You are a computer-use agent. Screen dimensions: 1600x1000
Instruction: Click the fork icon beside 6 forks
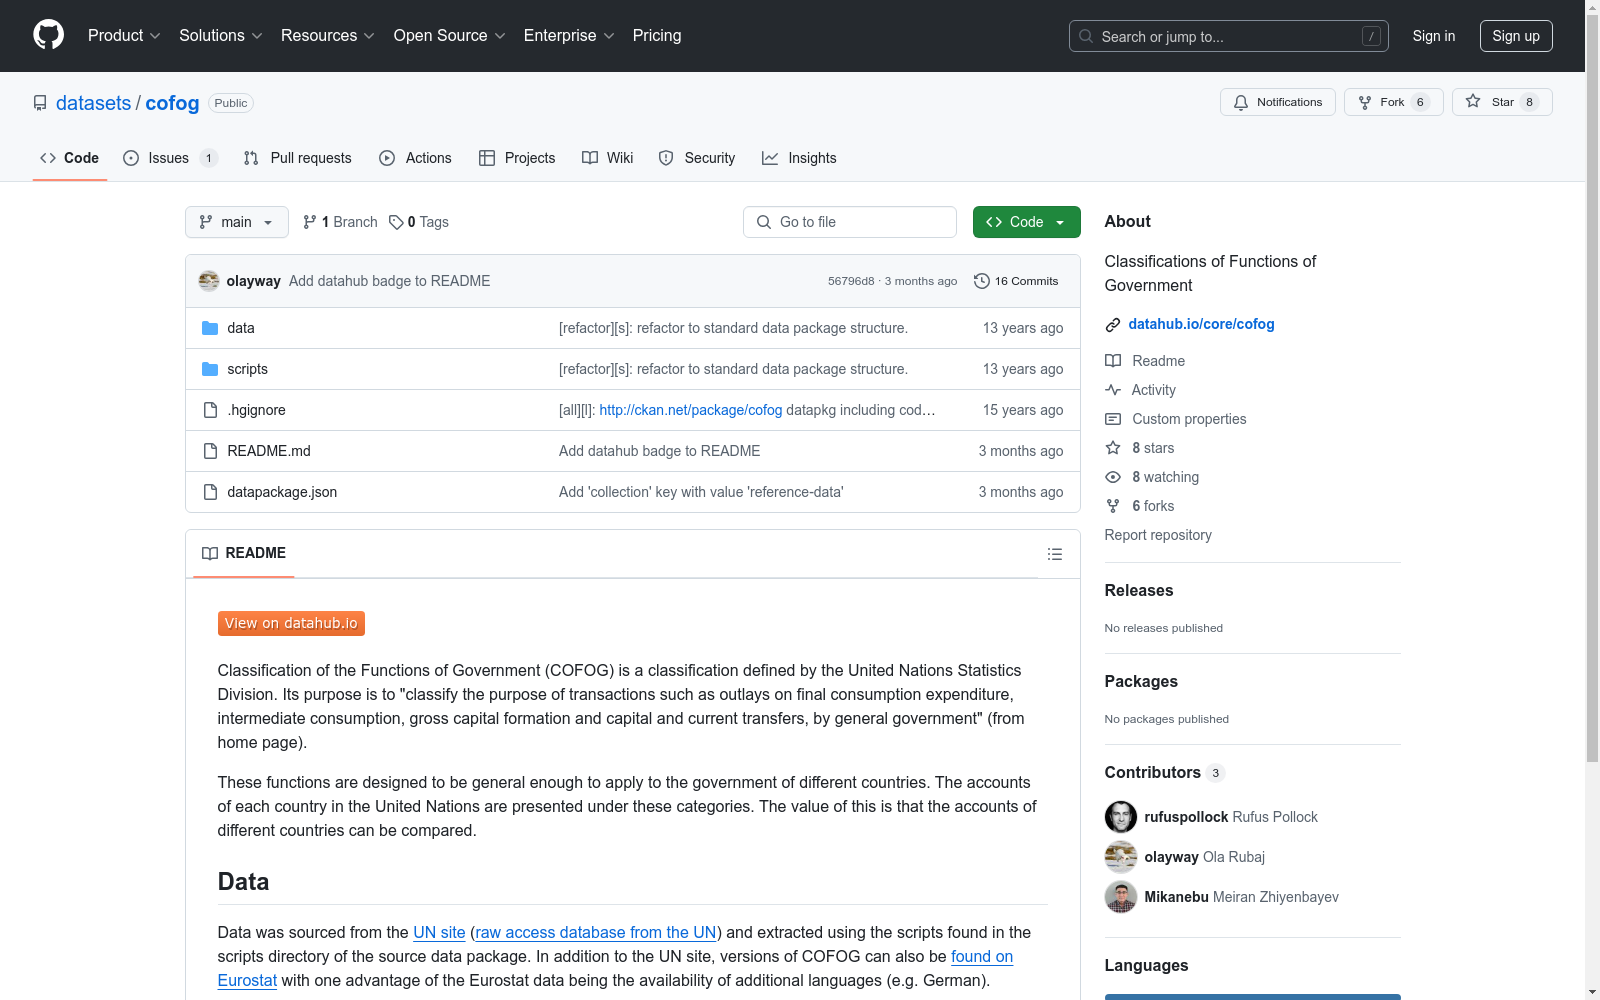[1113, 506]
